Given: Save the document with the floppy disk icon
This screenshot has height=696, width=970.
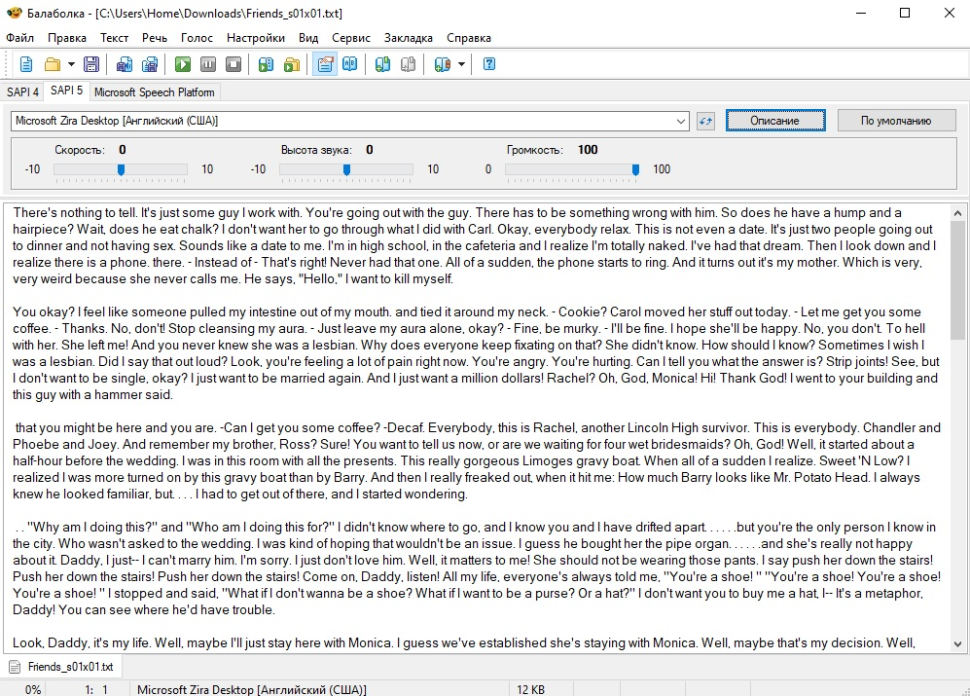Looking at the screenshot, I should (91, 64).
